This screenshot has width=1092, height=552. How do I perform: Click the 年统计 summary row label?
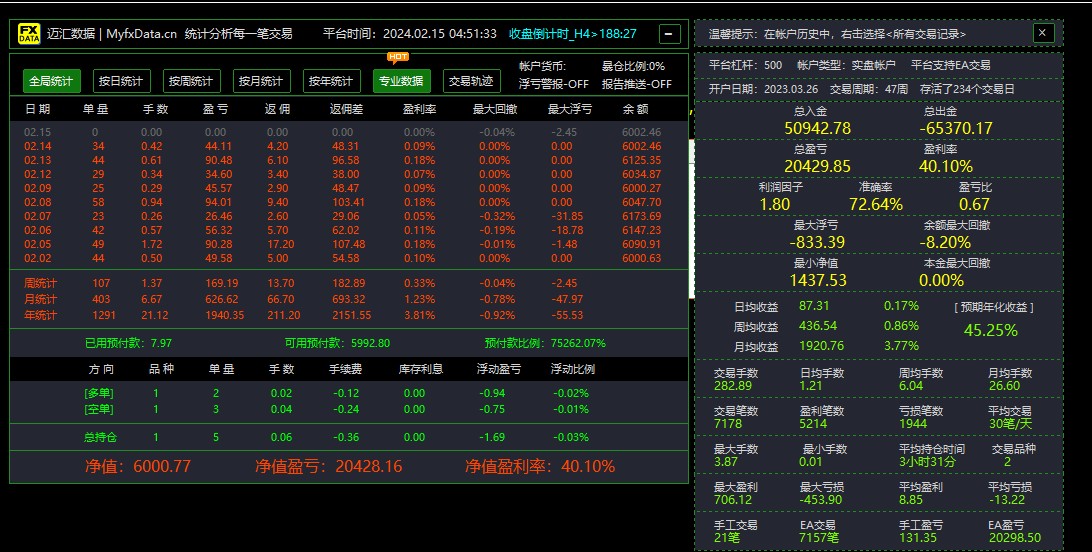40,315
